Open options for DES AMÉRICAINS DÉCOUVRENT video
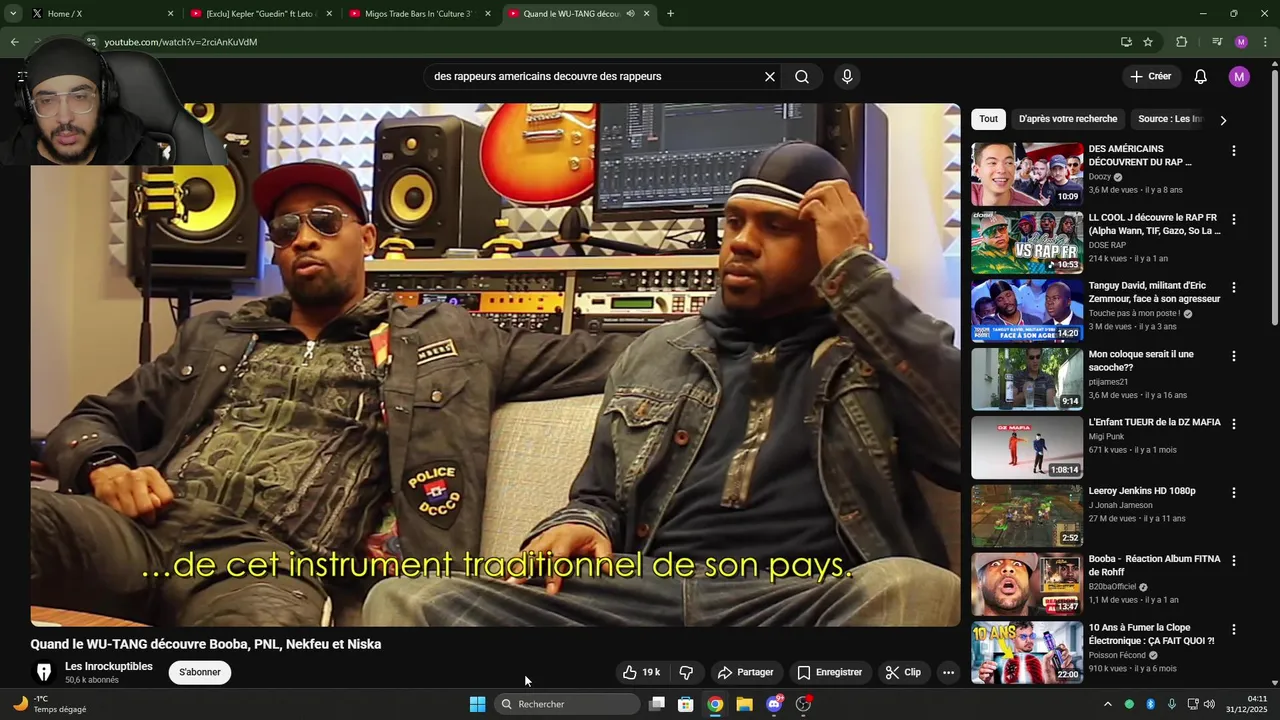 [x=1233, y=150]
